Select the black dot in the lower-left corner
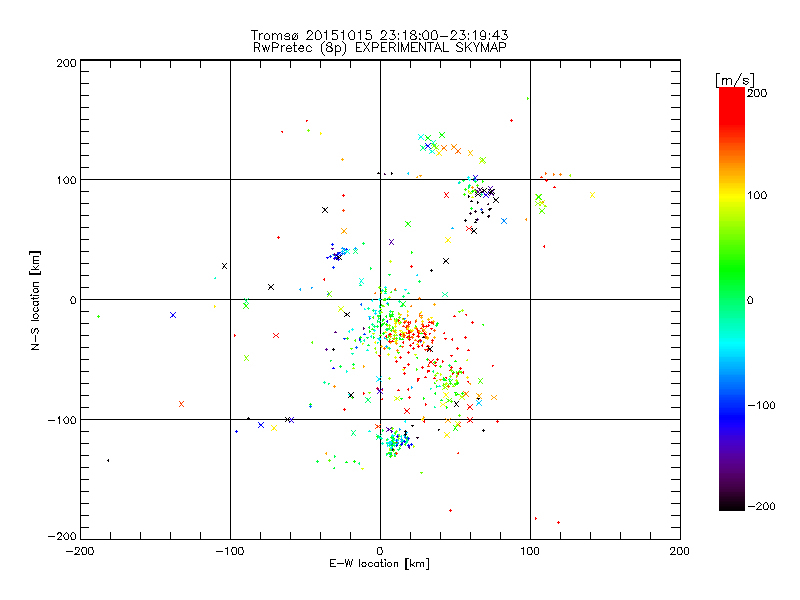800x600 pixels. click(x=108, y=461)
